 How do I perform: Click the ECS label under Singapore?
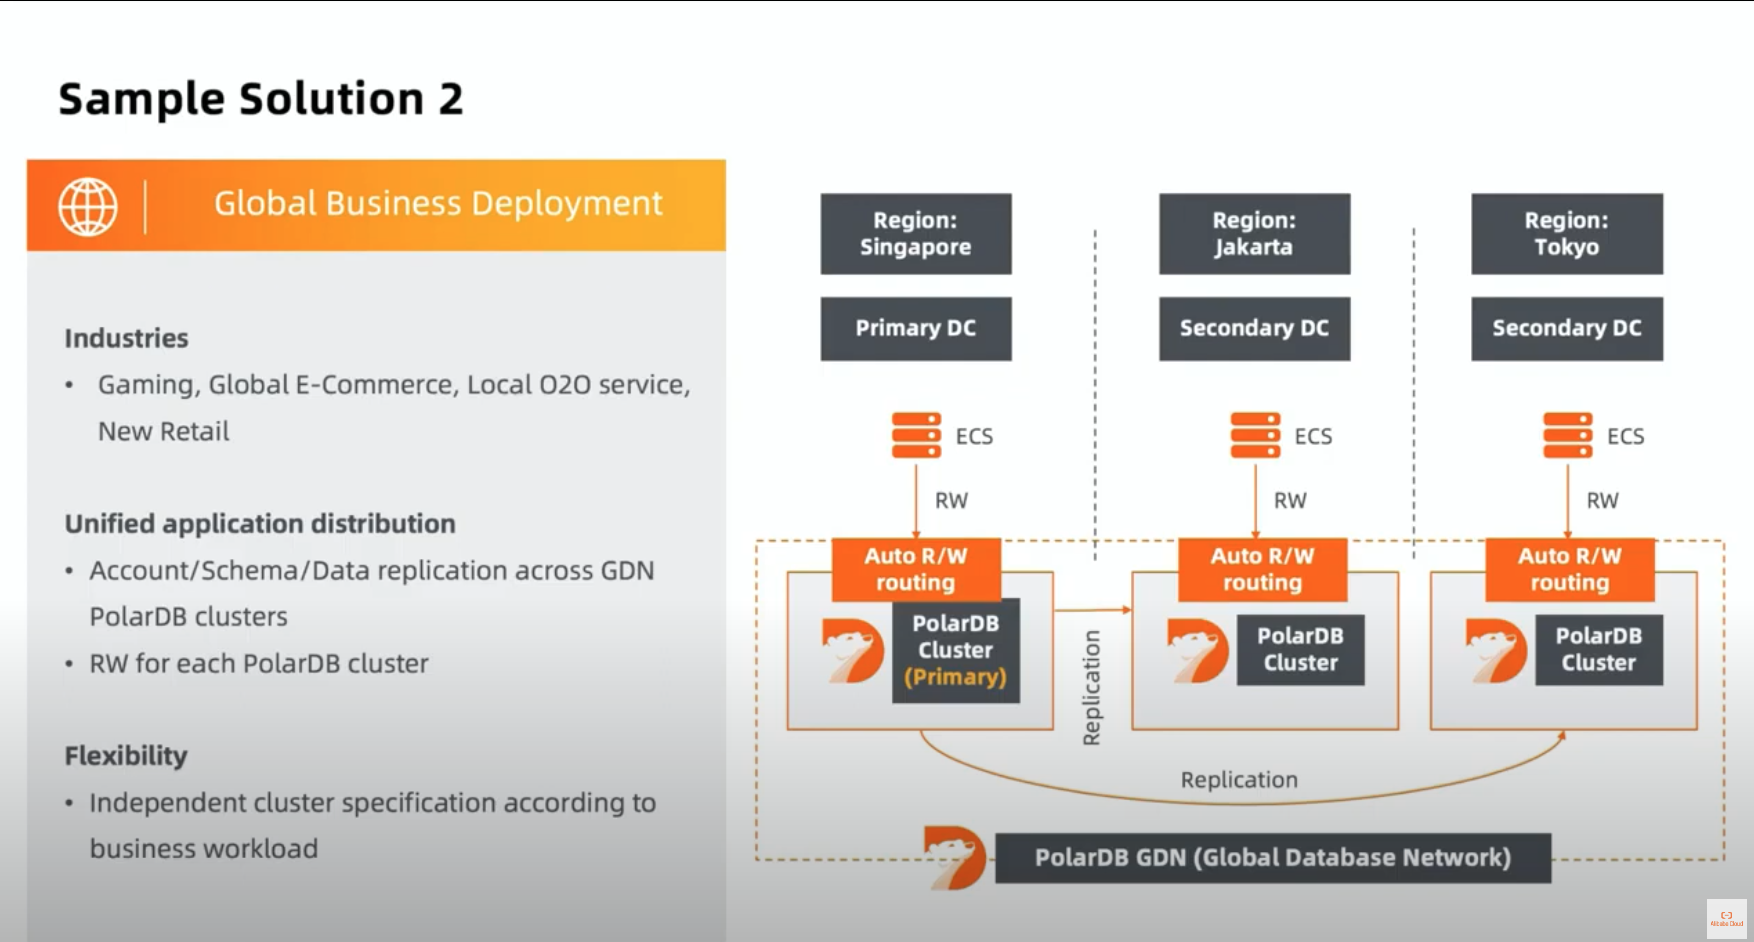(974, 436)
